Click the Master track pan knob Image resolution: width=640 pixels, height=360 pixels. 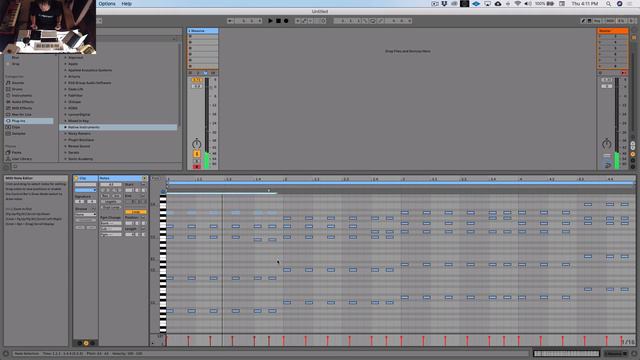click(607, 144)
